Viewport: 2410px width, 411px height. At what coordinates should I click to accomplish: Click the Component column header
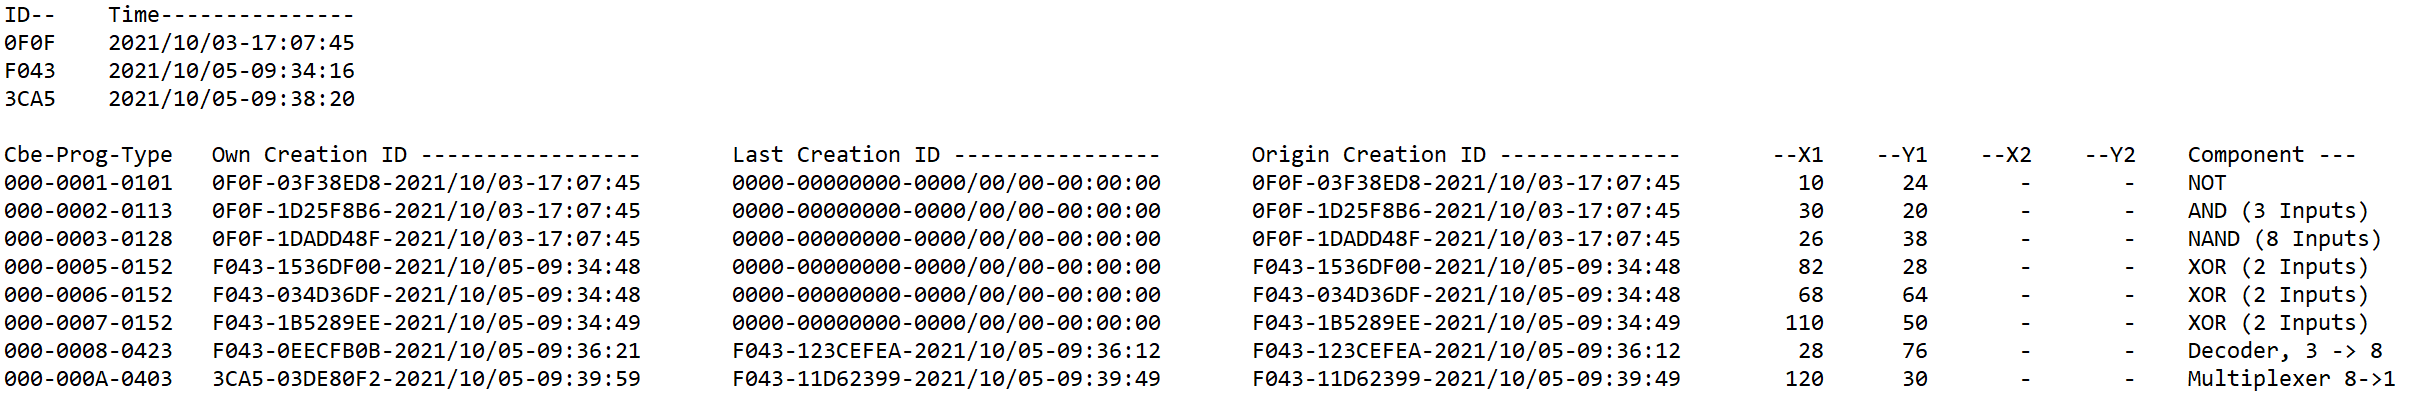pyautogui.click(x=2245, y=155)
